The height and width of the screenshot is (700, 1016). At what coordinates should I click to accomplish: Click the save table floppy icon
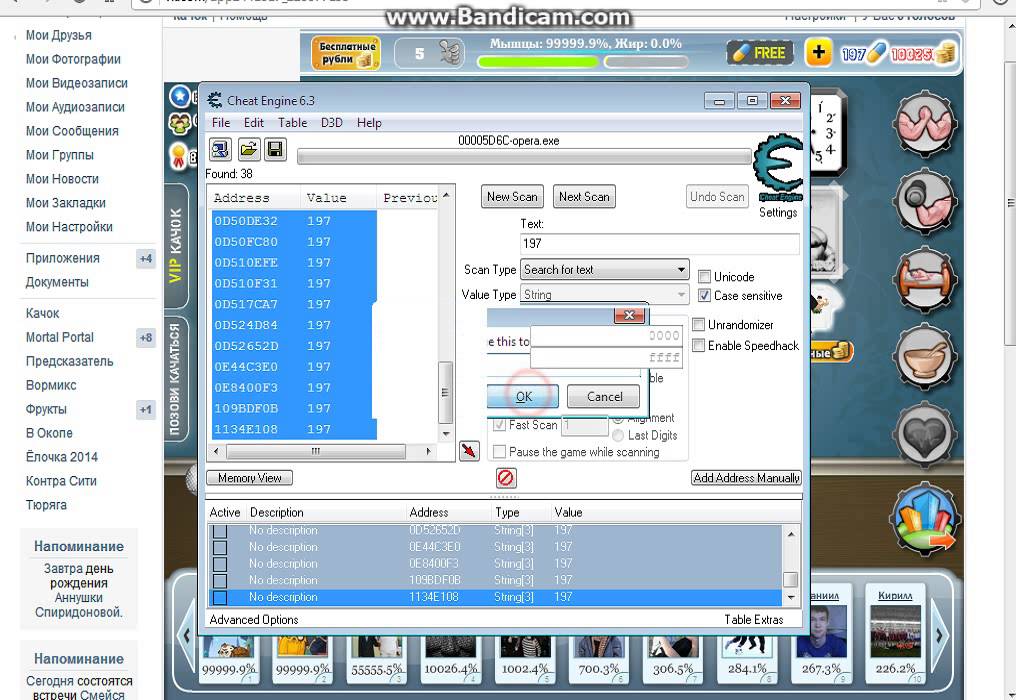point(275,150)
